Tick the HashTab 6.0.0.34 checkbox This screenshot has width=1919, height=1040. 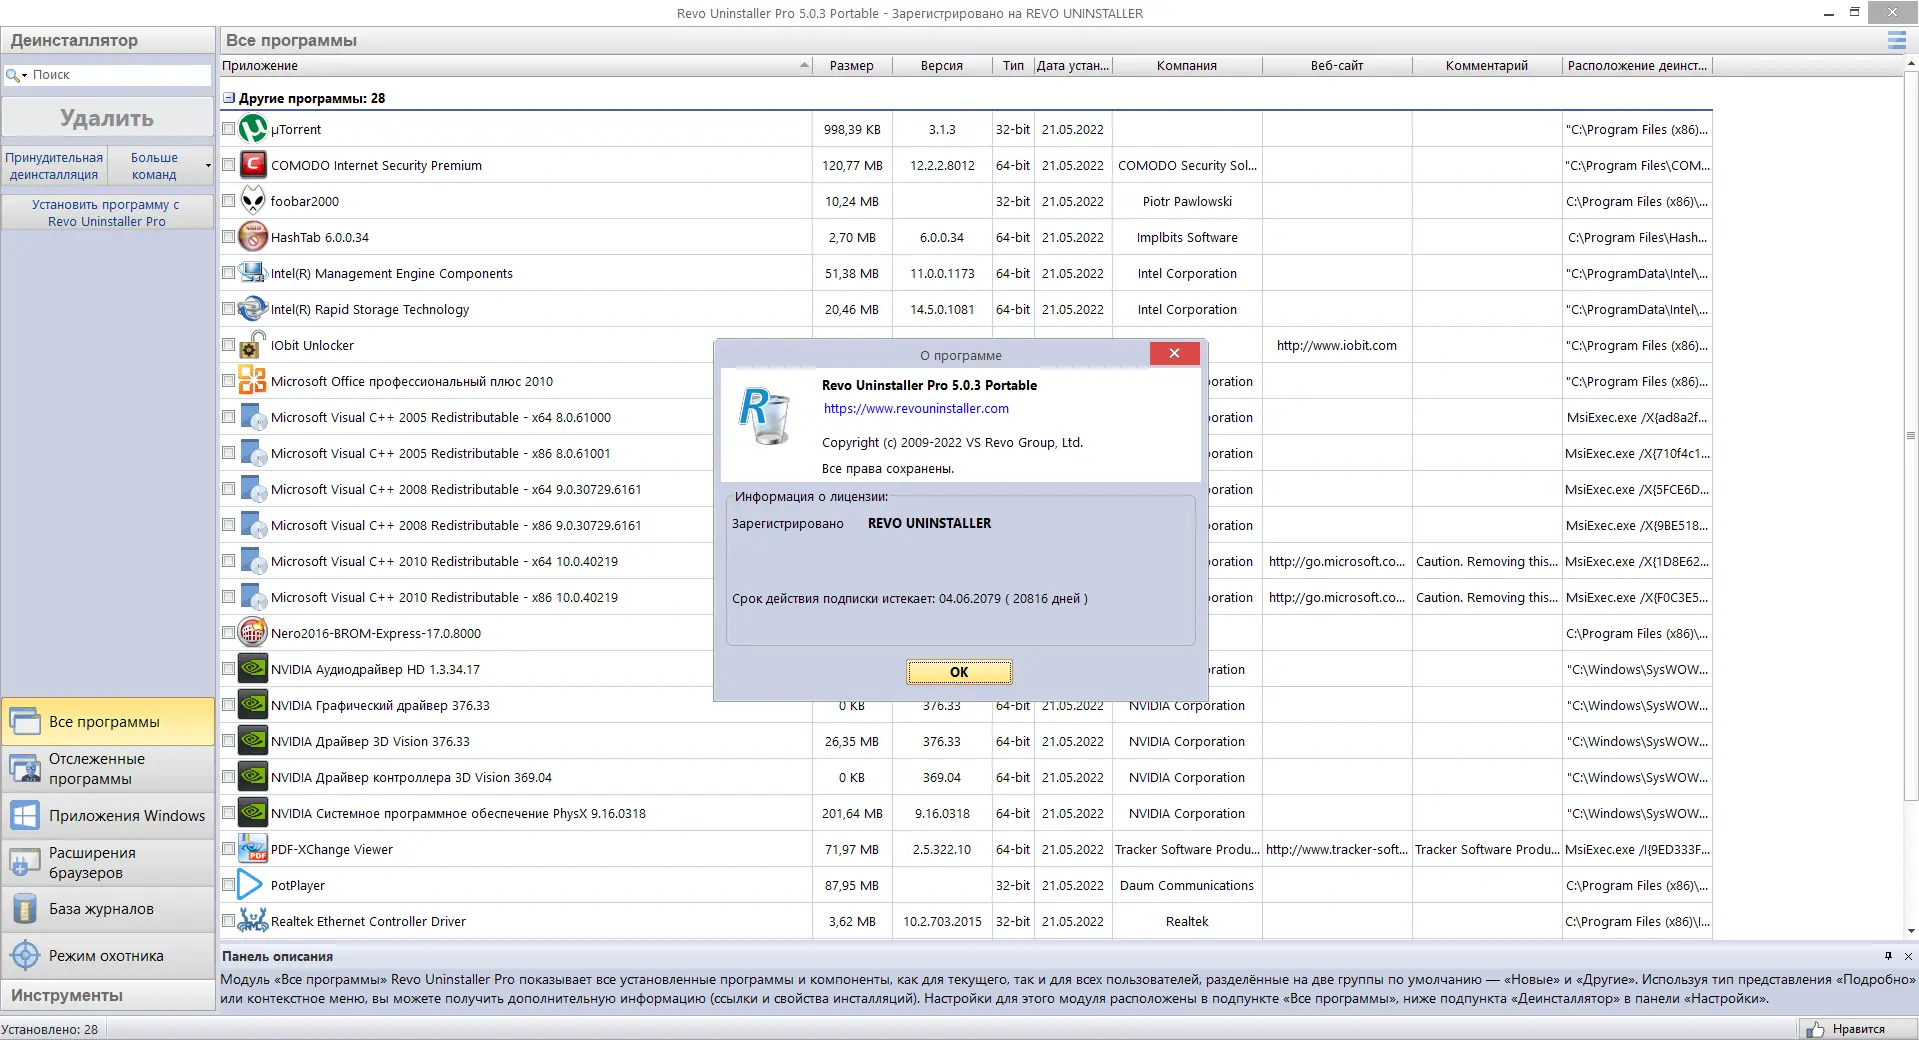coord(229,237)
